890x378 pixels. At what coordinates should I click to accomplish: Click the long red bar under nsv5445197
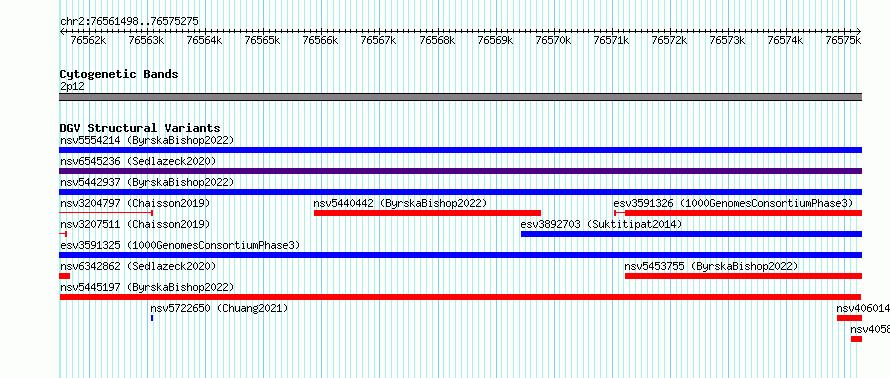pos(460,297)
